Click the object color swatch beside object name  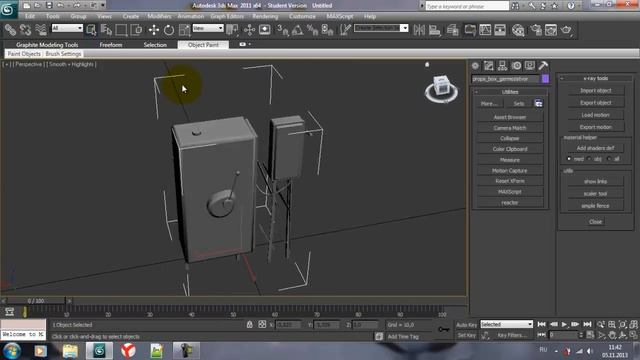[545, 79]
